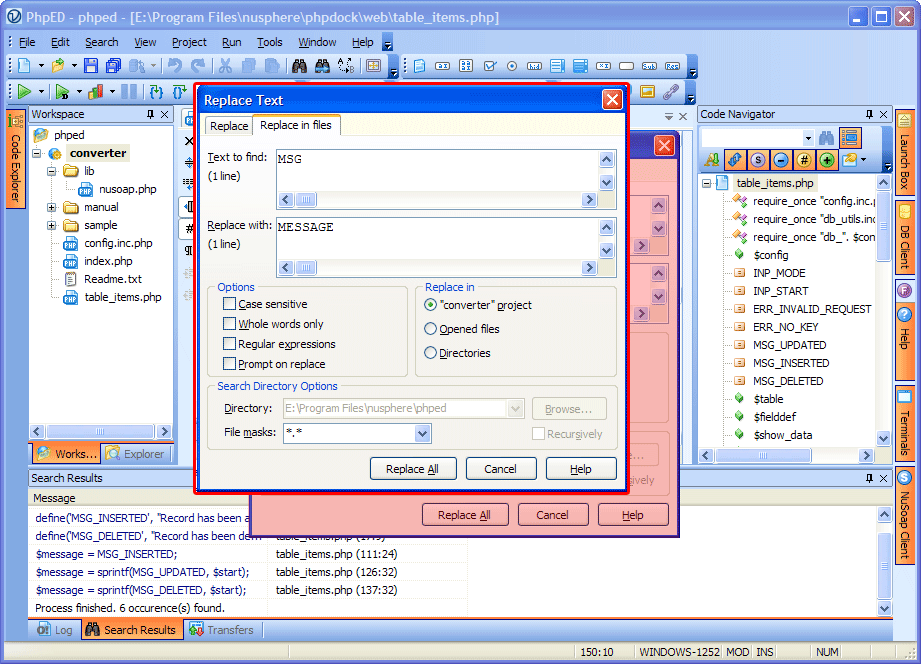This screenshot has width=921, height=664.
Task: Enable the Case sensitive option
Action: (230, 304)
